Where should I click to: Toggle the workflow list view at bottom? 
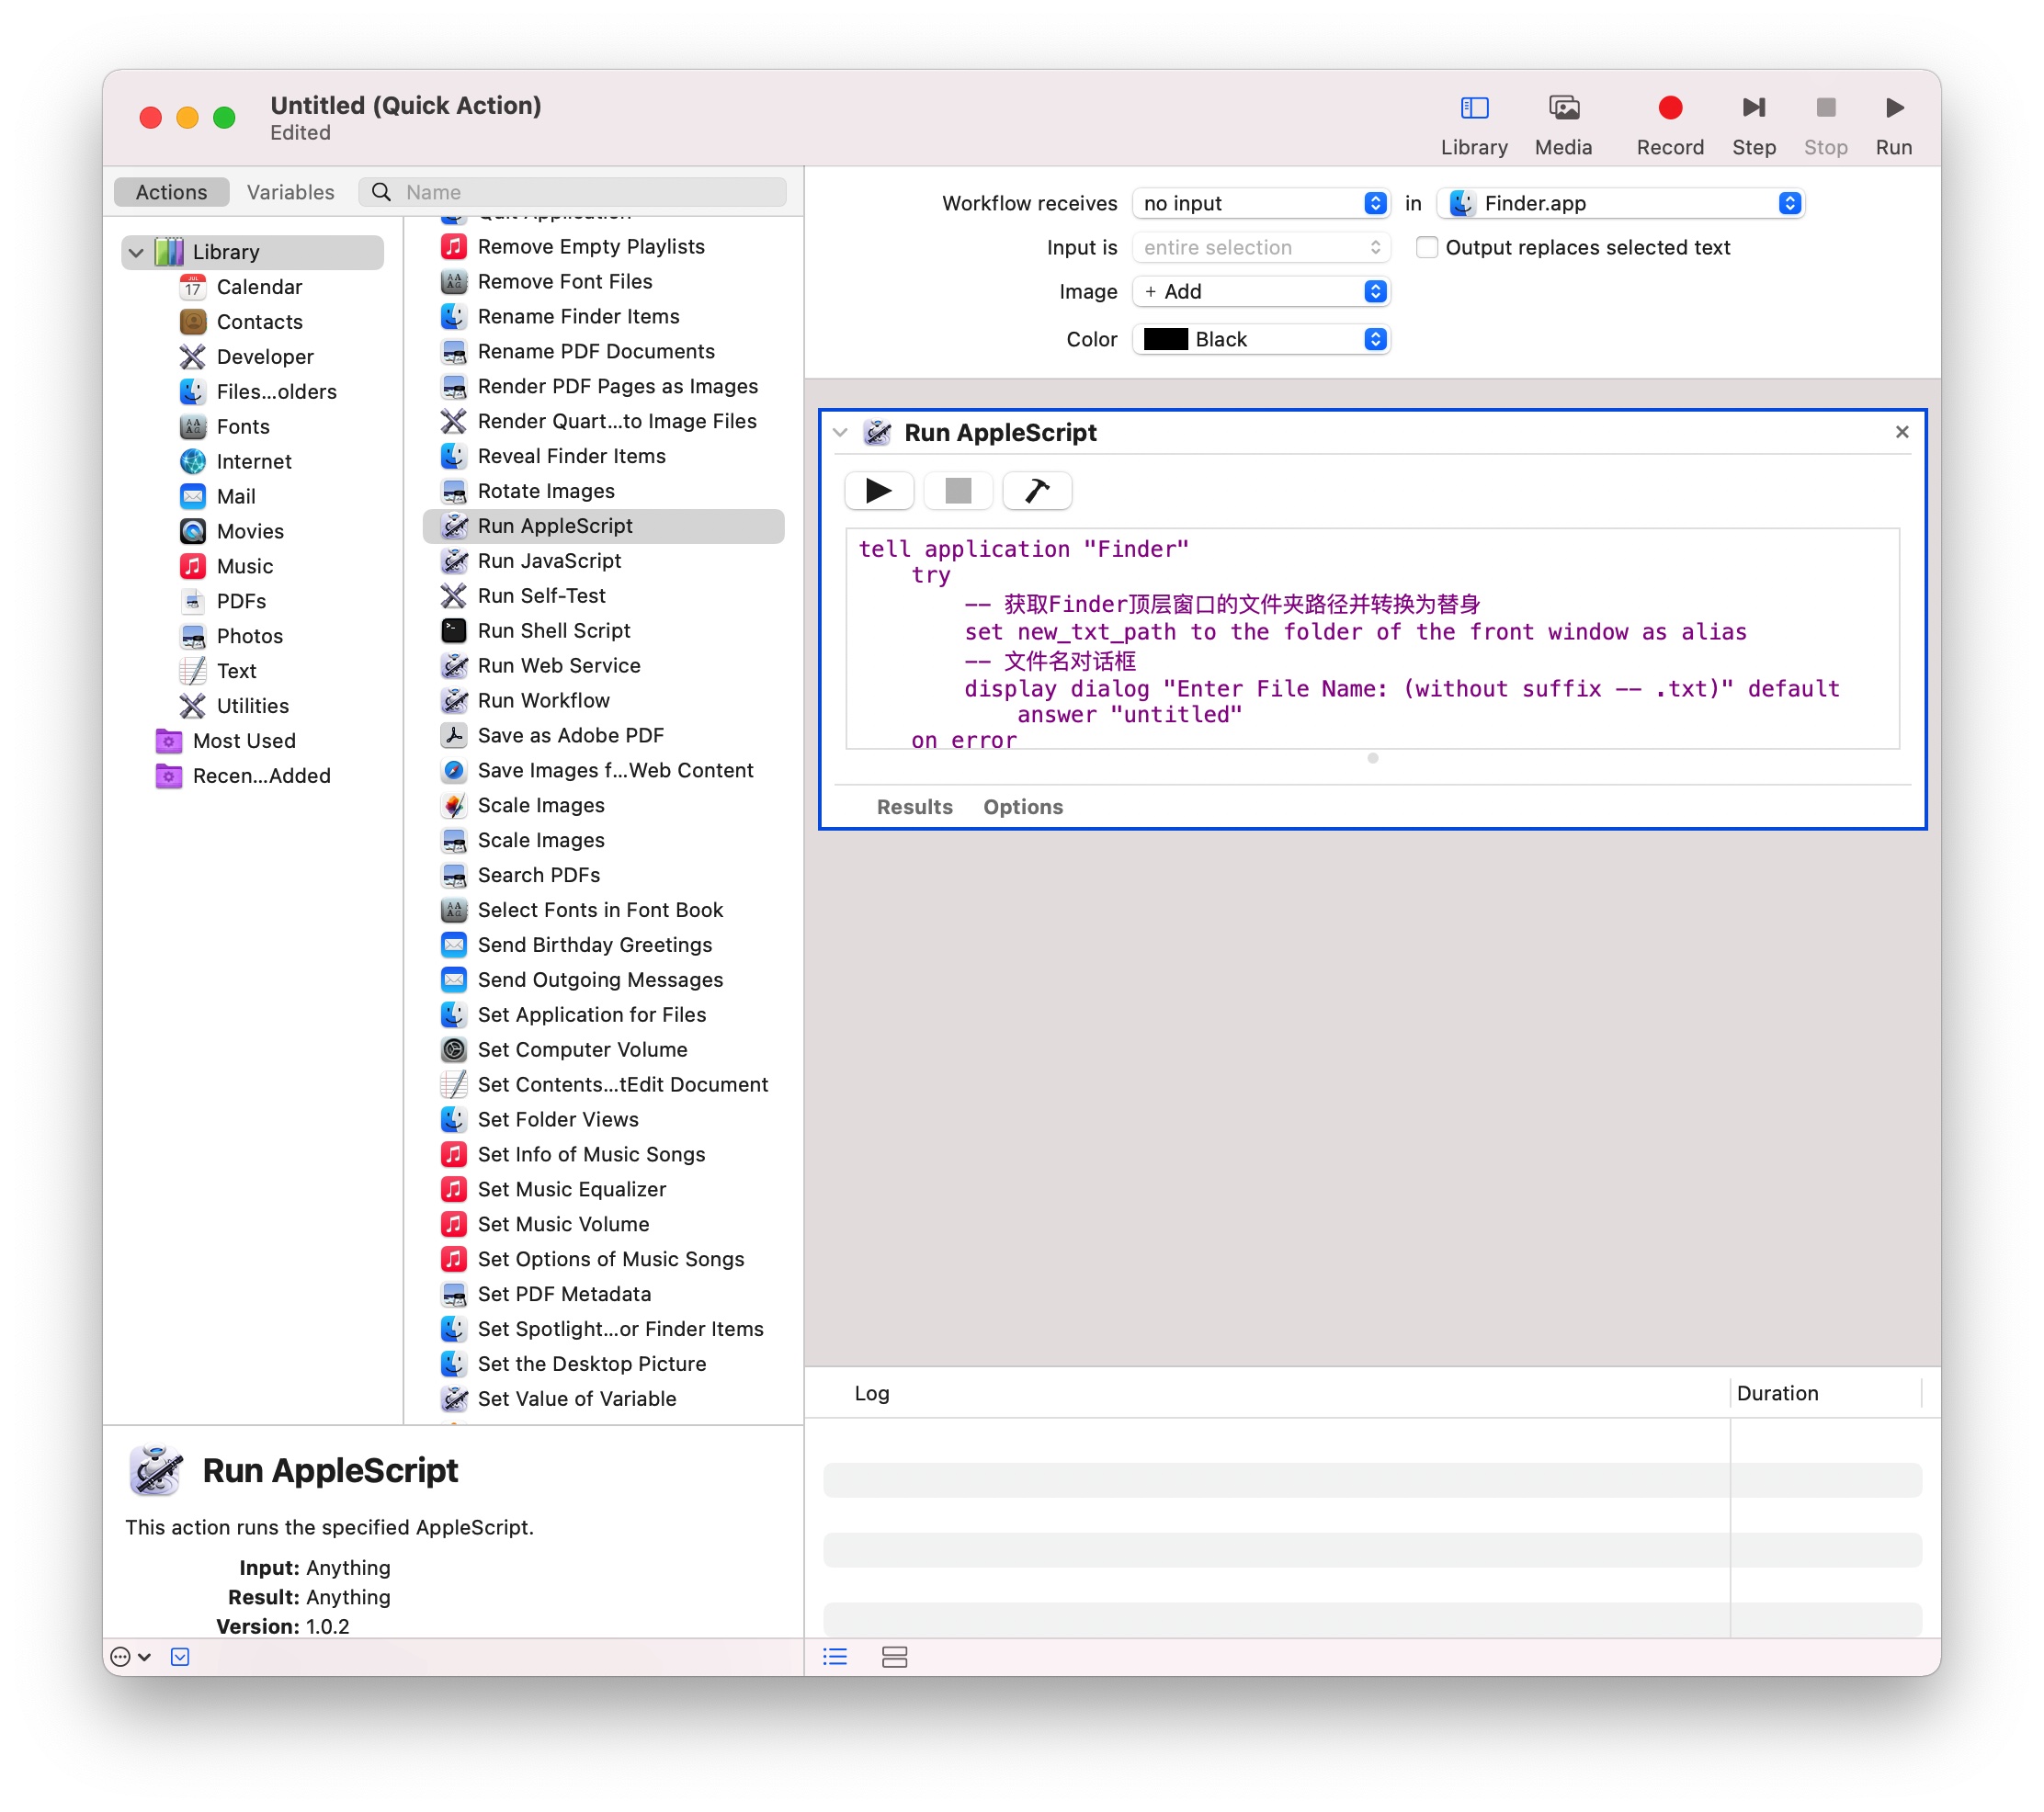(834, 1657)
